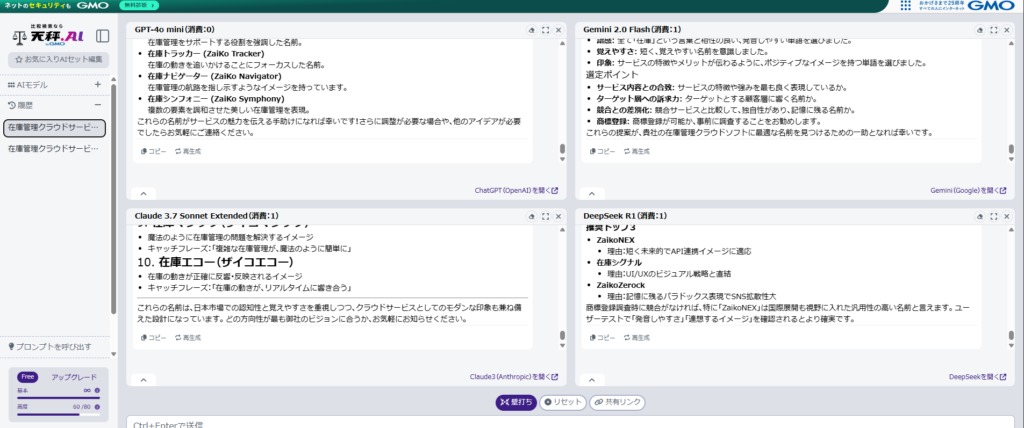Collapse Claude 3.7 Sonnet panel with the chevron
Viewport: 1024px width, 428px height.
144,380
